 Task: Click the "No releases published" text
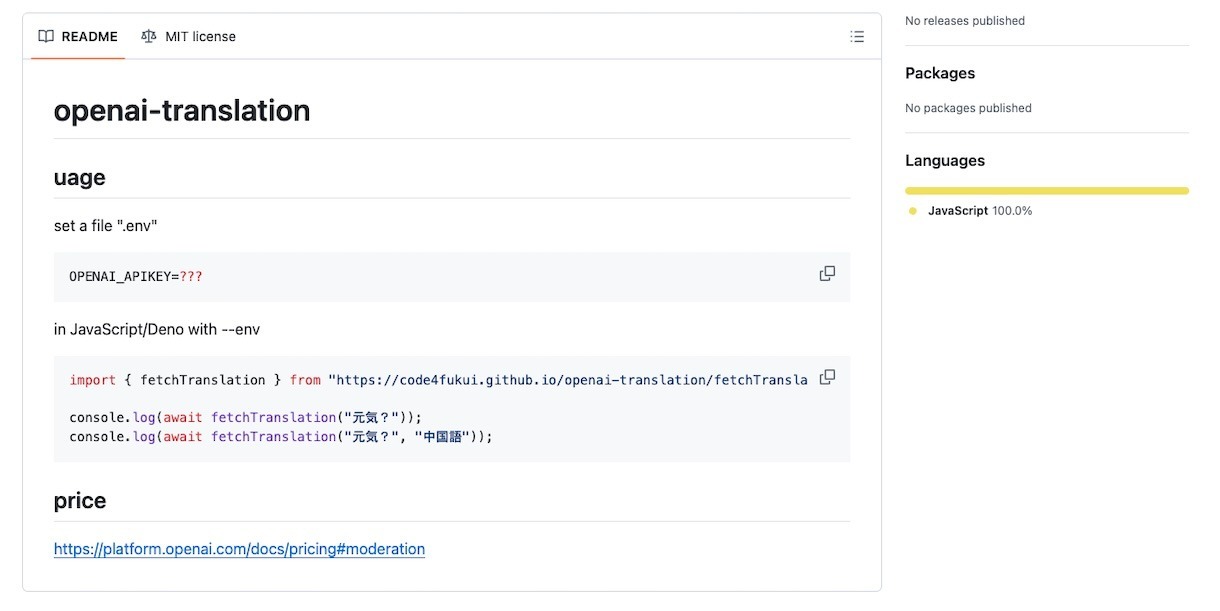pyautogui.click(x=964, y=21)
